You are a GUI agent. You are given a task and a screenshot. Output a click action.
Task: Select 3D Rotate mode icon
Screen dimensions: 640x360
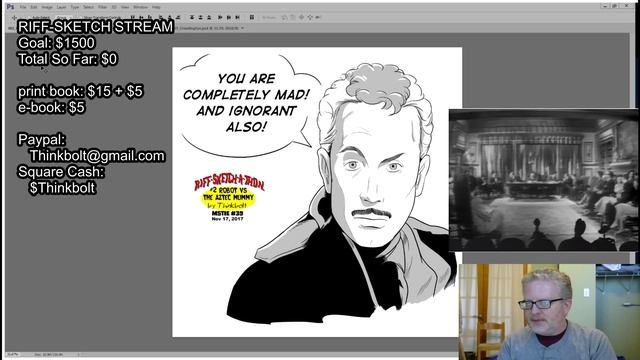click(284, 18)
